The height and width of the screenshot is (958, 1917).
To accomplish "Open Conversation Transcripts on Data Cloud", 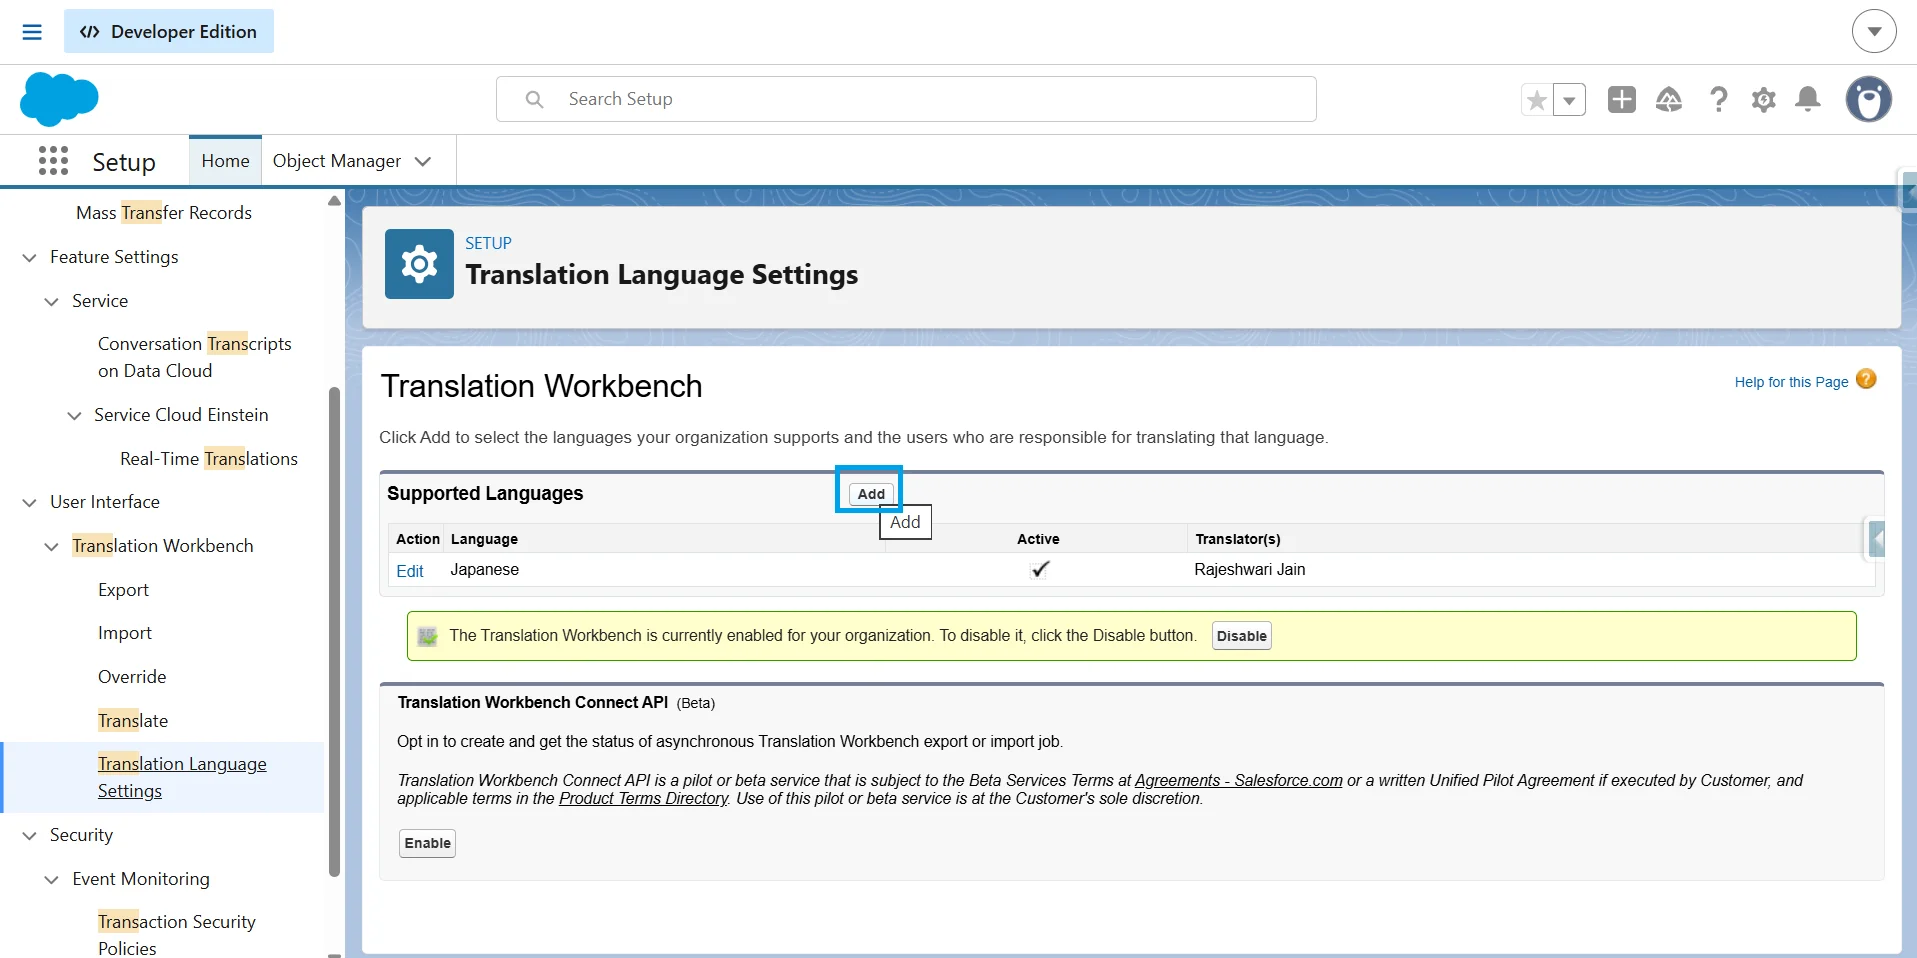I will click(x=195, y=357).
